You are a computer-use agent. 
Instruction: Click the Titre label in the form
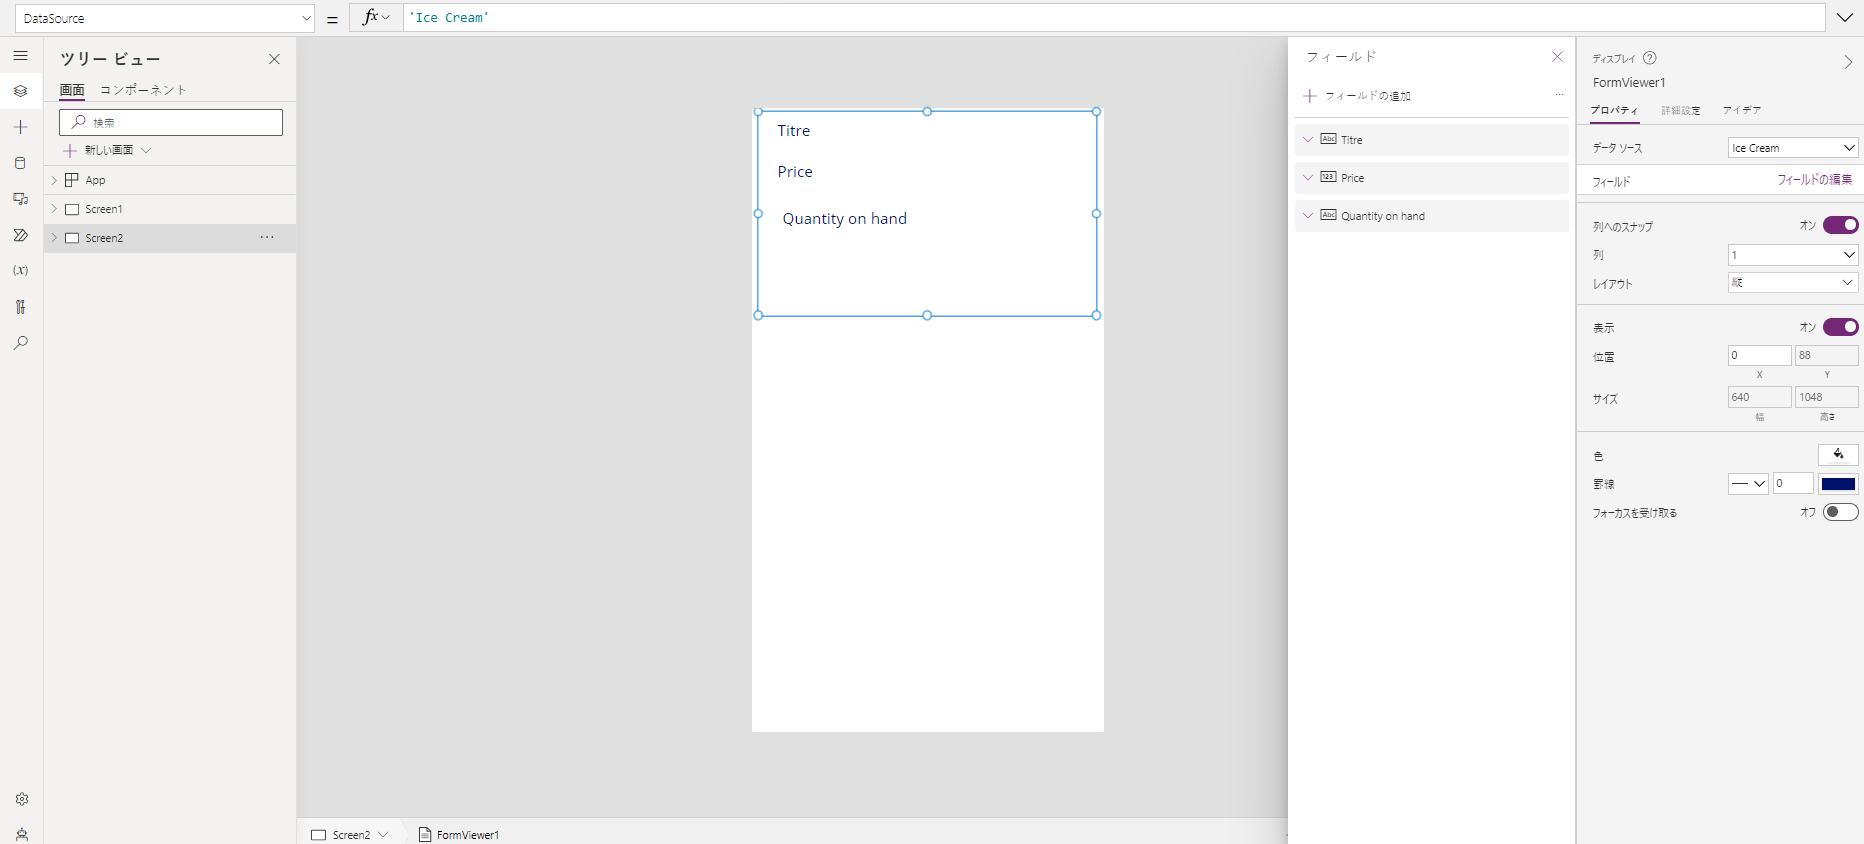click(x=794, y=131)
